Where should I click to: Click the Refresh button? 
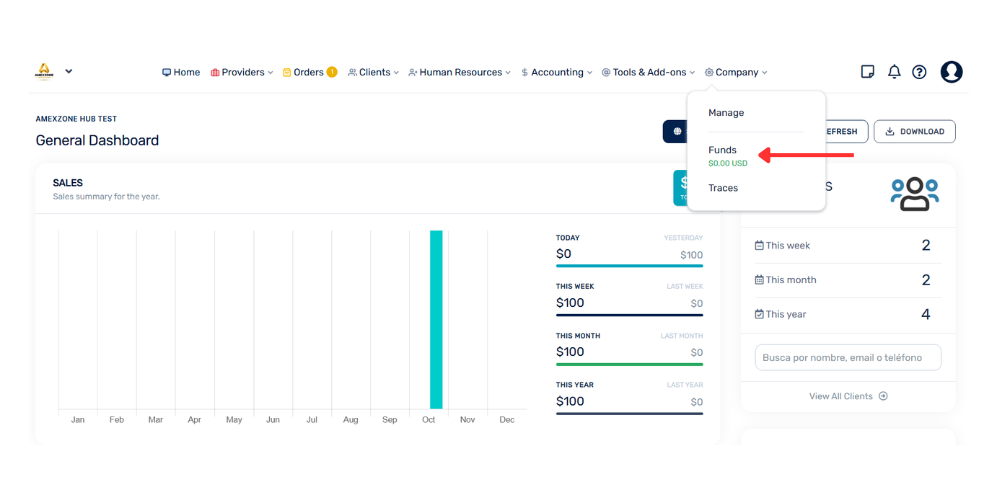tap(846, 131)
